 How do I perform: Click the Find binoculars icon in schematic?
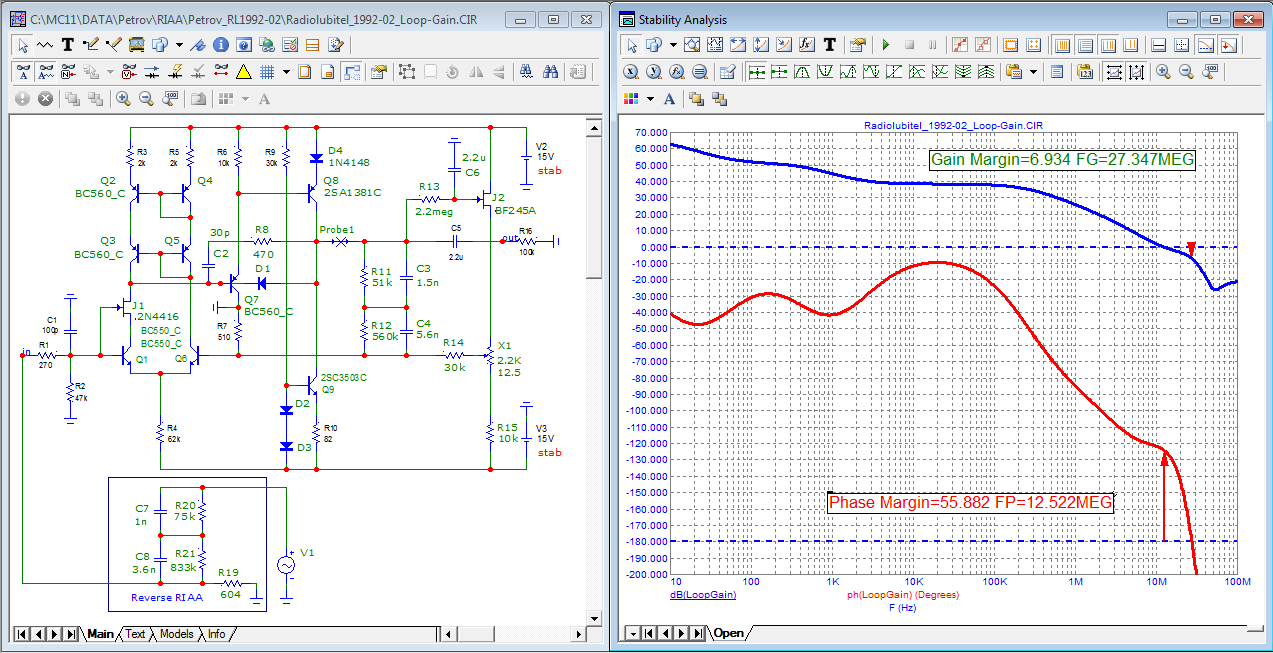[x=550, y=71]
